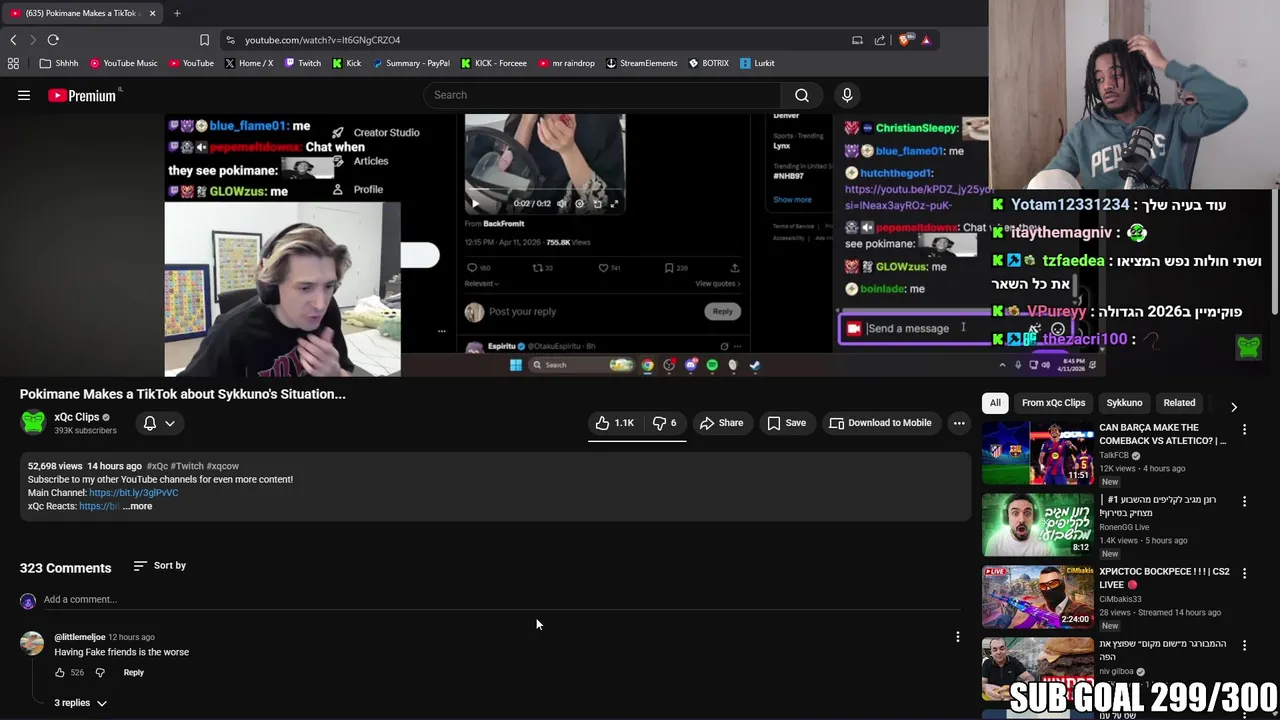The width and height of the screenshot is (1280, 720).
Task: Dislike the comment by @littlemeljoe
Action: 100,673
